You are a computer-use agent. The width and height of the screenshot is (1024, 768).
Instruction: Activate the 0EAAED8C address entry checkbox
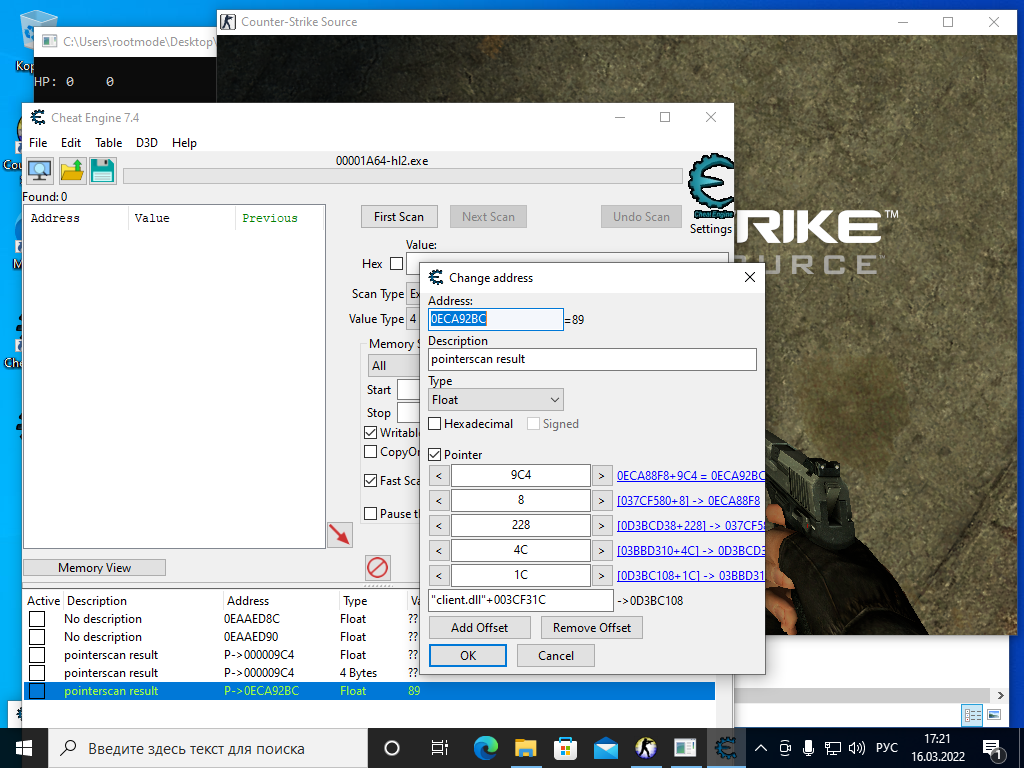tap(37, 619)
